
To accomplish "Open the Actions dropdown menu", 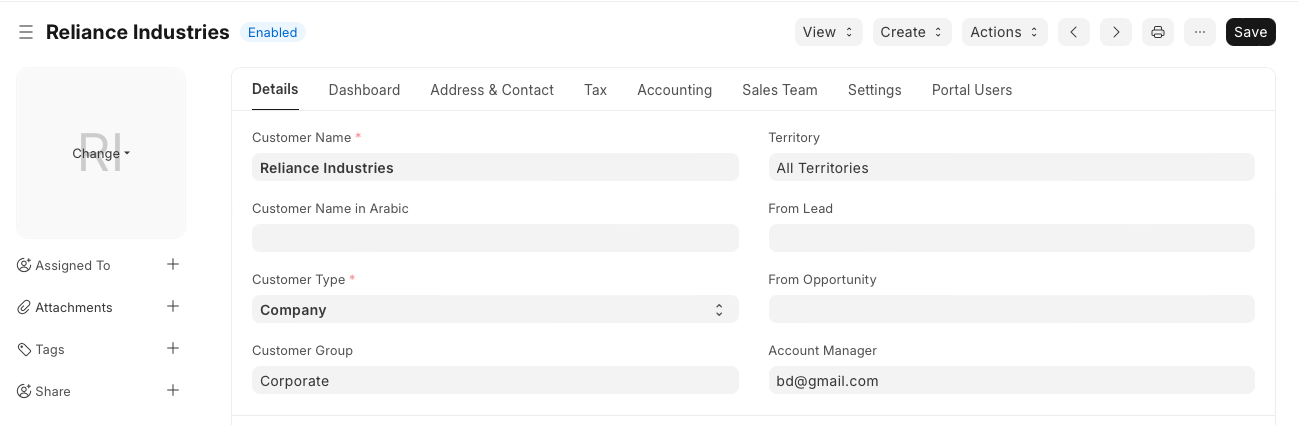I will 1004,32.
